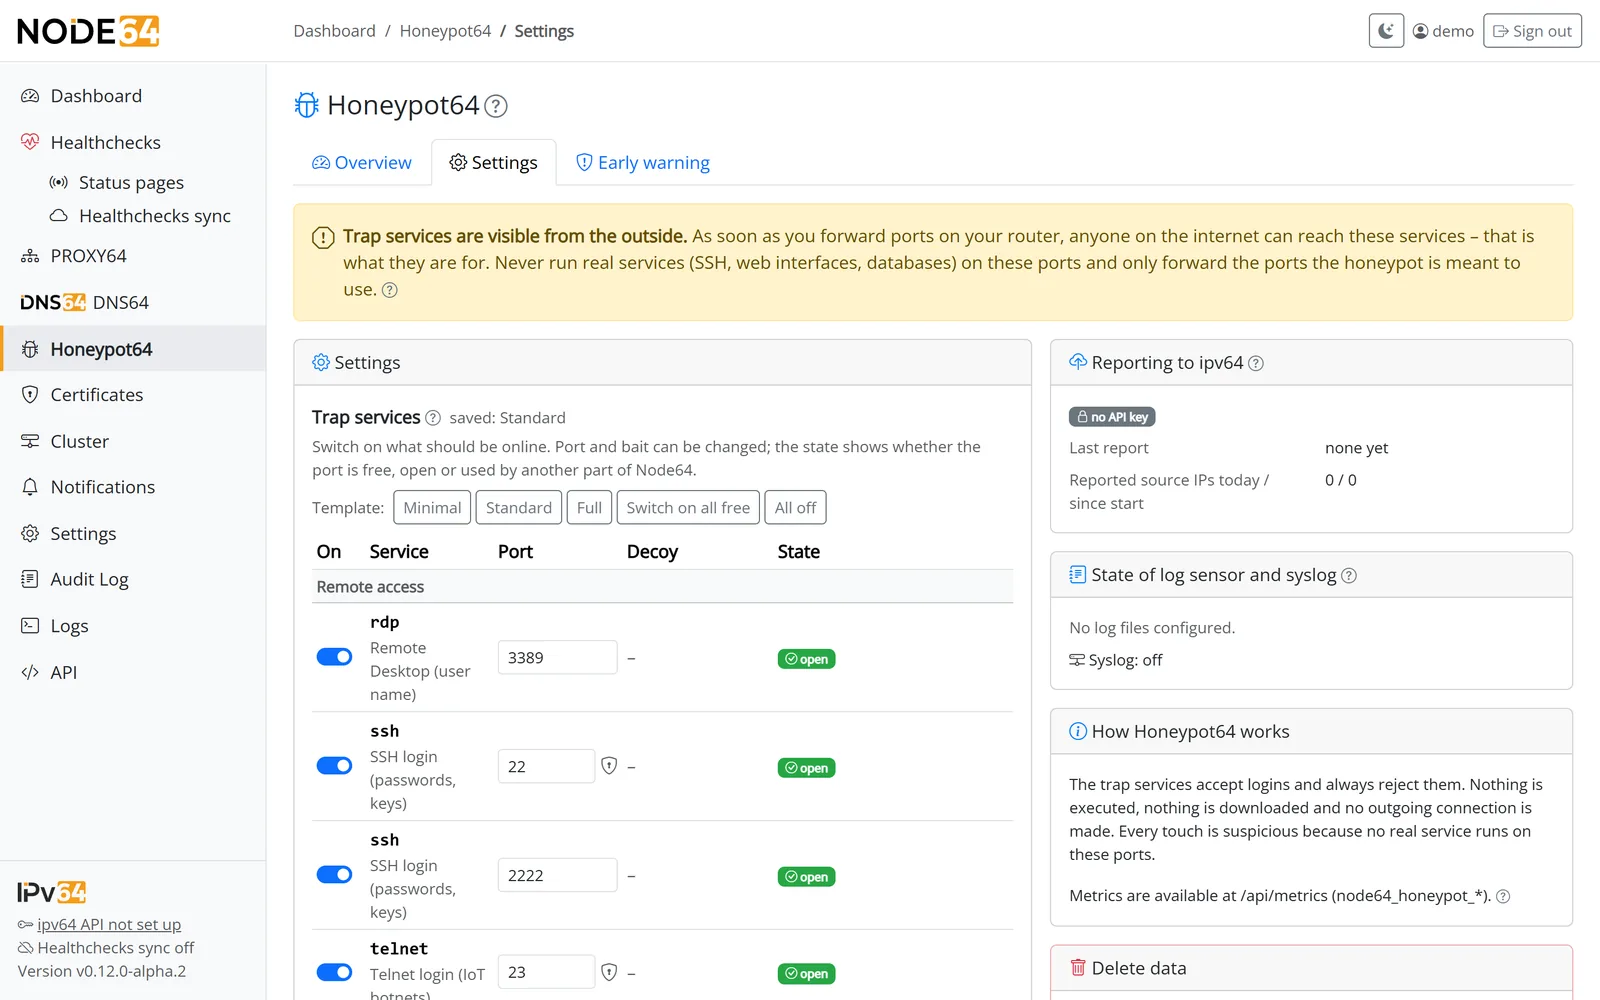Click ipv64 API not set up link
1600x1000 pixels.
click(109, 925)
